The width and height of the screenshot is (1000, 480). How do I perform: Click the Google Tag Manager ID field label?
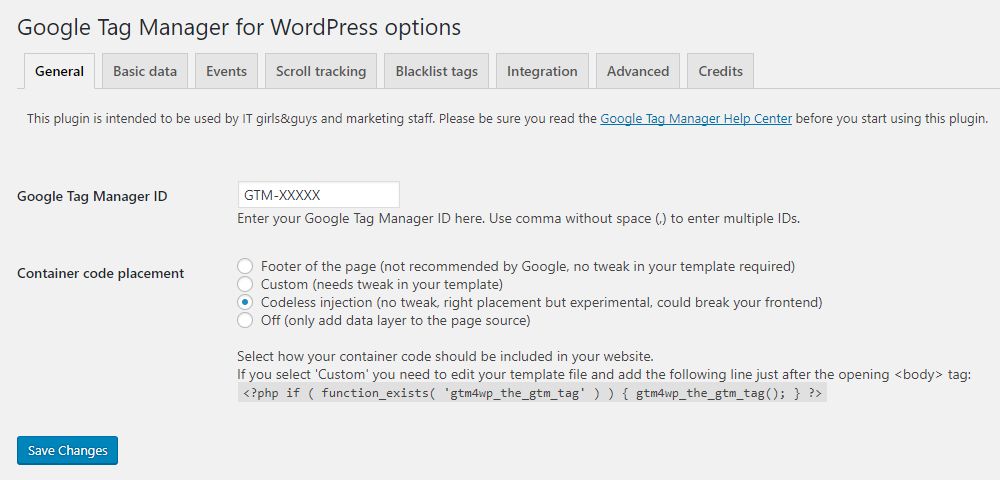click(x=92, y=196)
